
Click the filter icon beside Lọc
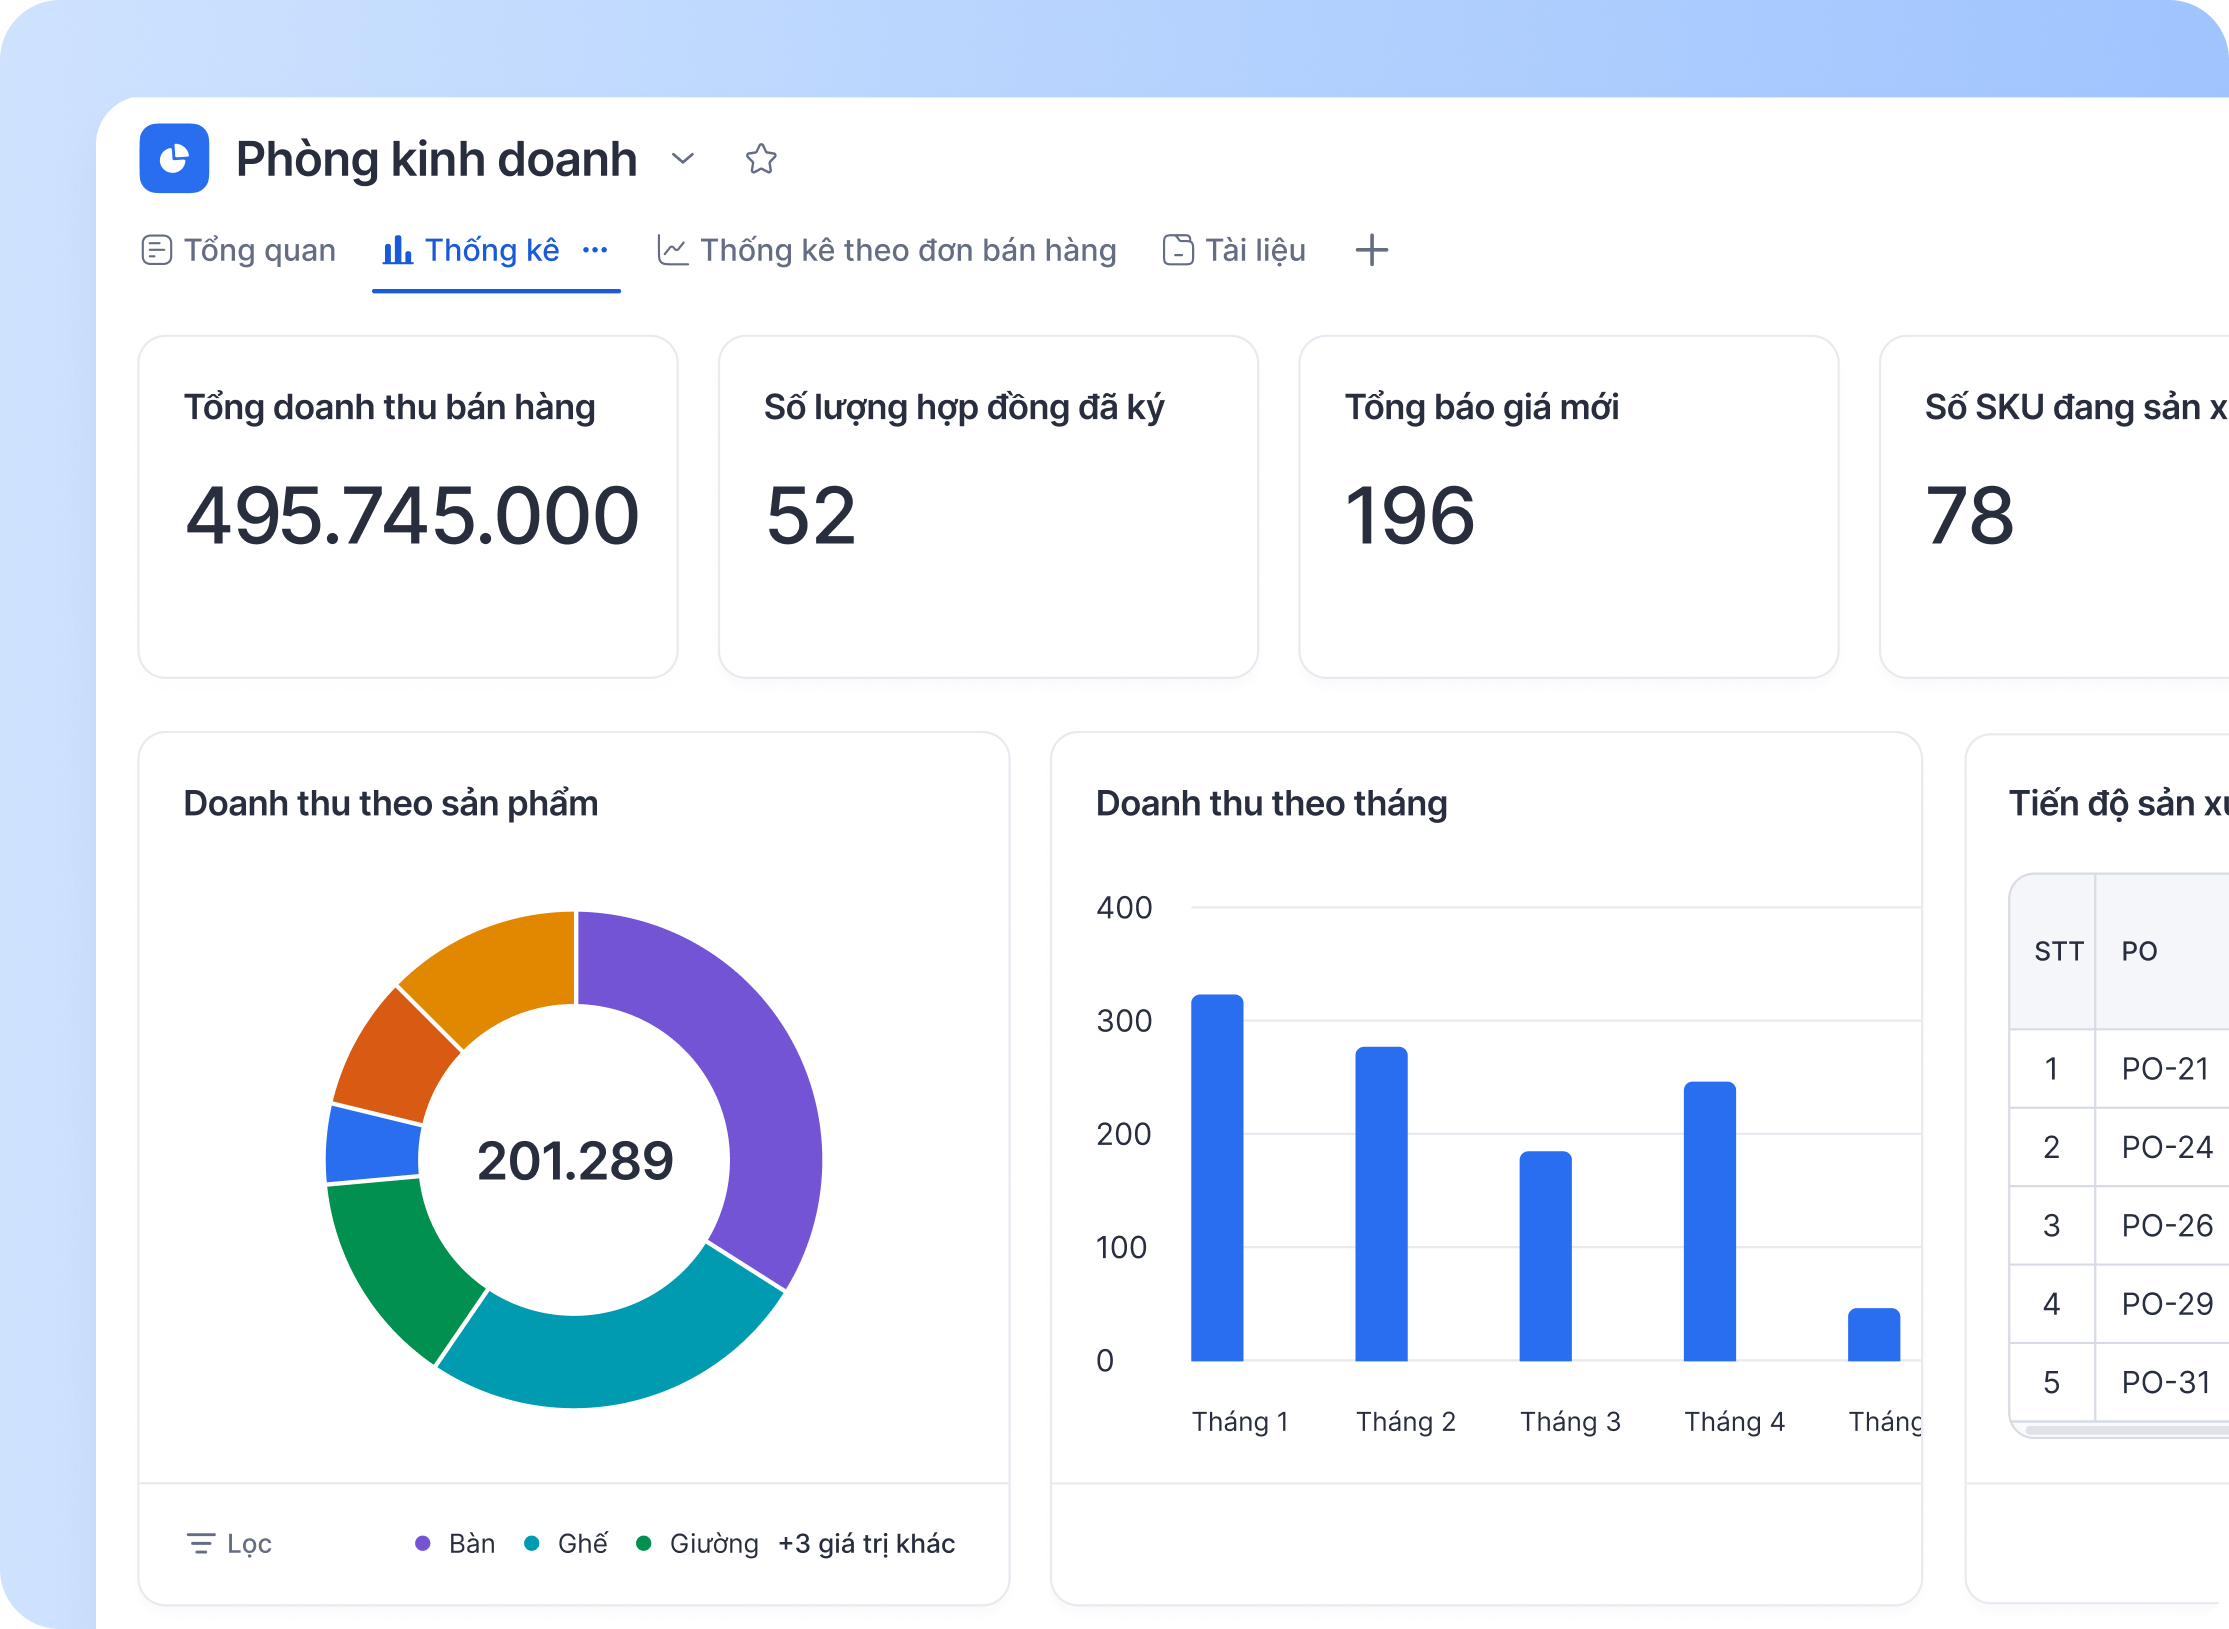[200, 1543]
